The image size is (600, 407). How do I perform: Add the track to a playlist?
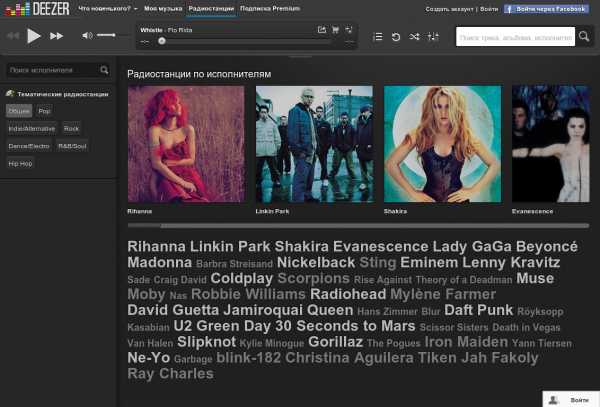pyautogui.click(x=349, y=30)
